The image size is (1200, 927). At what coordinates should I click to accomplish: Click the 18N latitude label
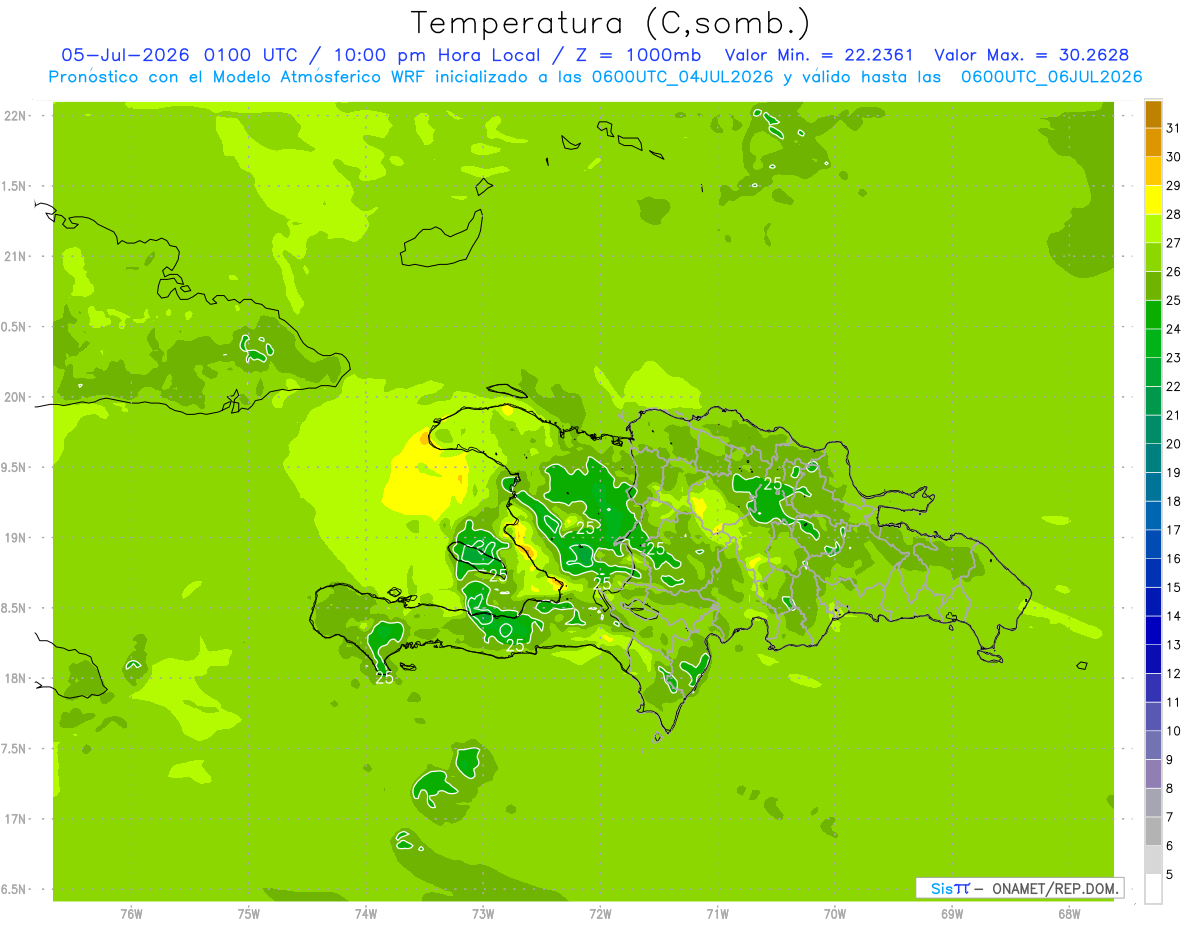(x=17, y=678)
